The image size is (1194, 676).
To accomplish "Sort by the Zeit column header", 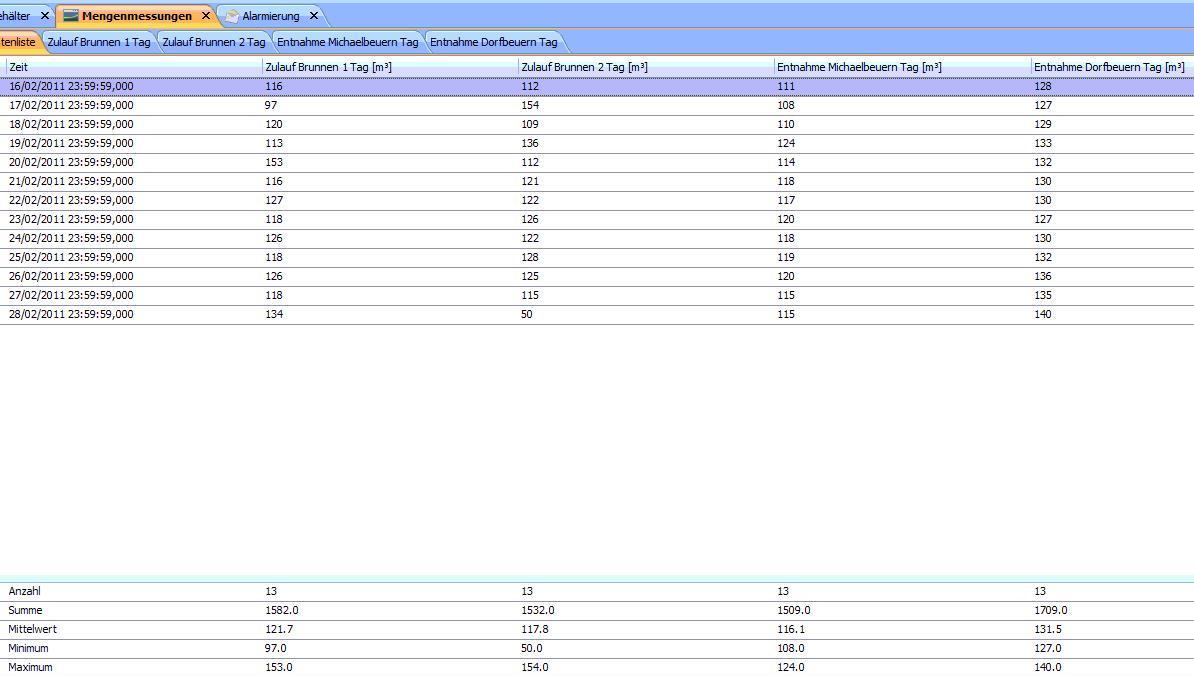I will (x=19, y=67).
